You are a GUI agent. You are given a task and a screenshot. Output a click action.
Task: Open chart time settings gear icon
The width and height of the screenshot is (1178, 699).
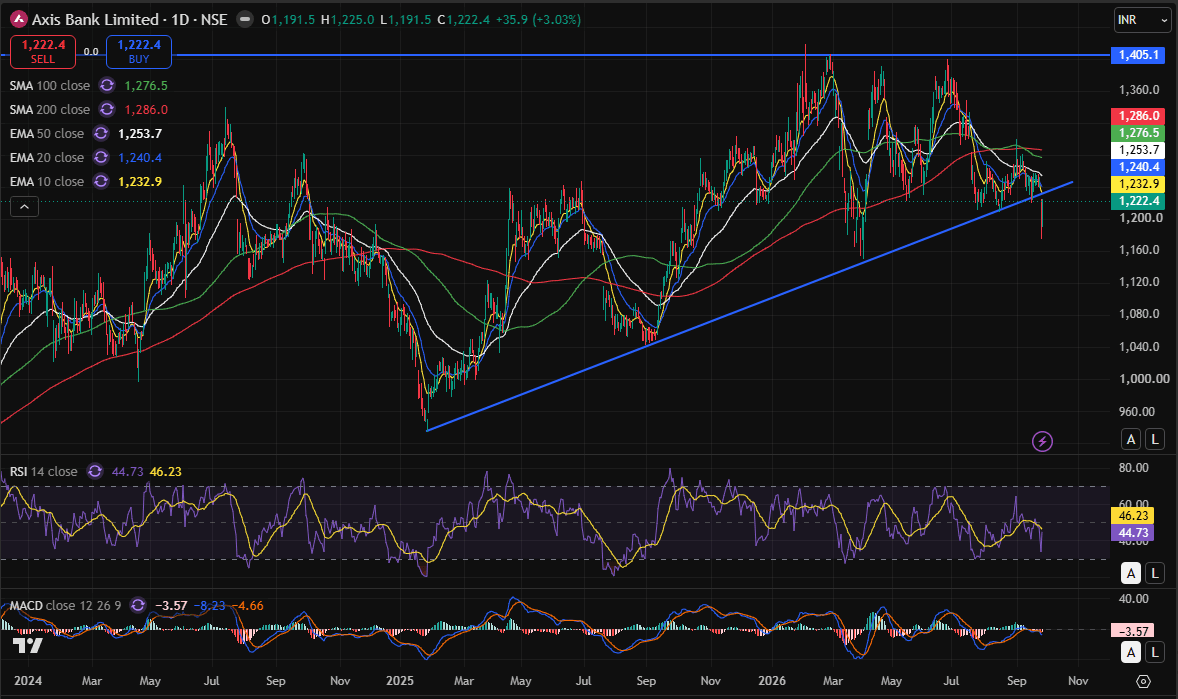point(1143,681)
